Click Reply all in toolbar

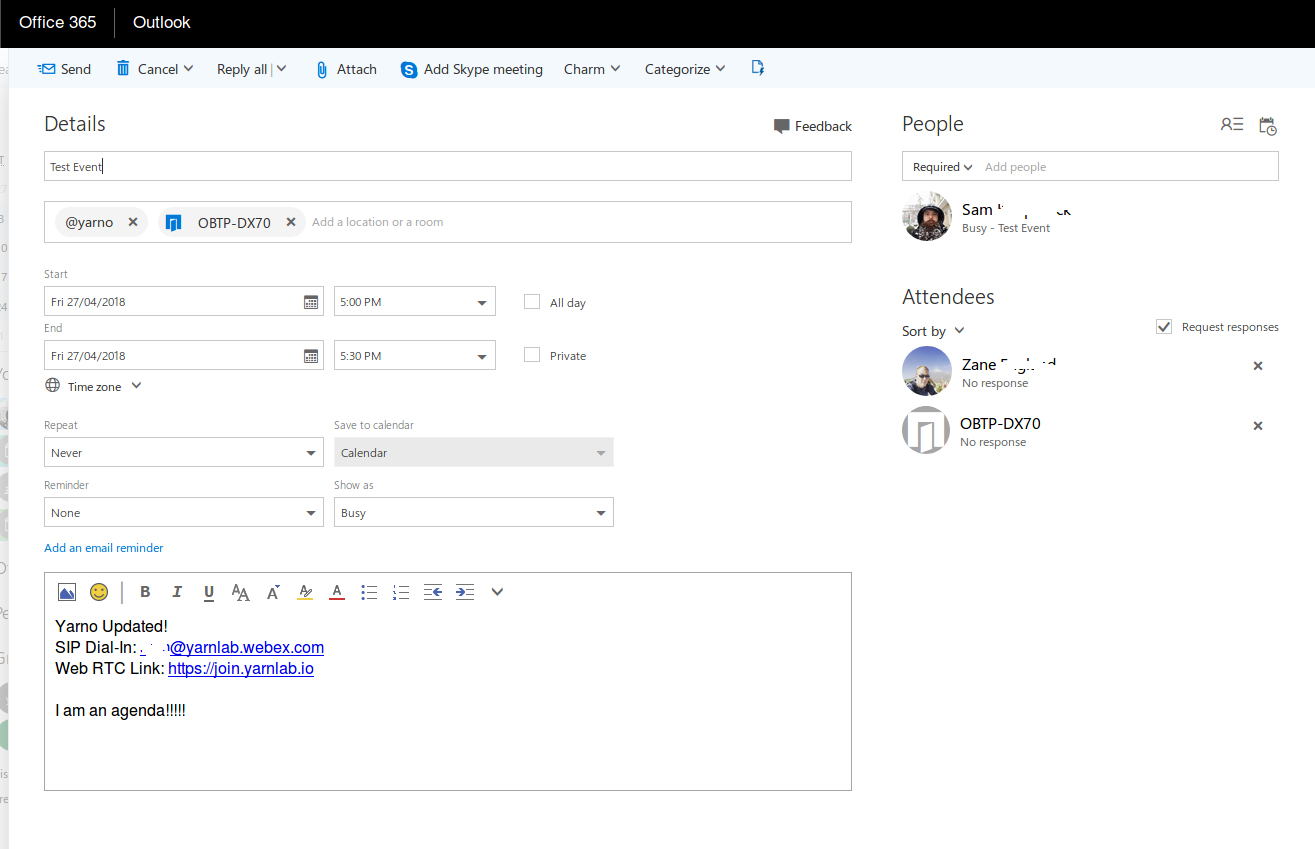click(242, 69)
